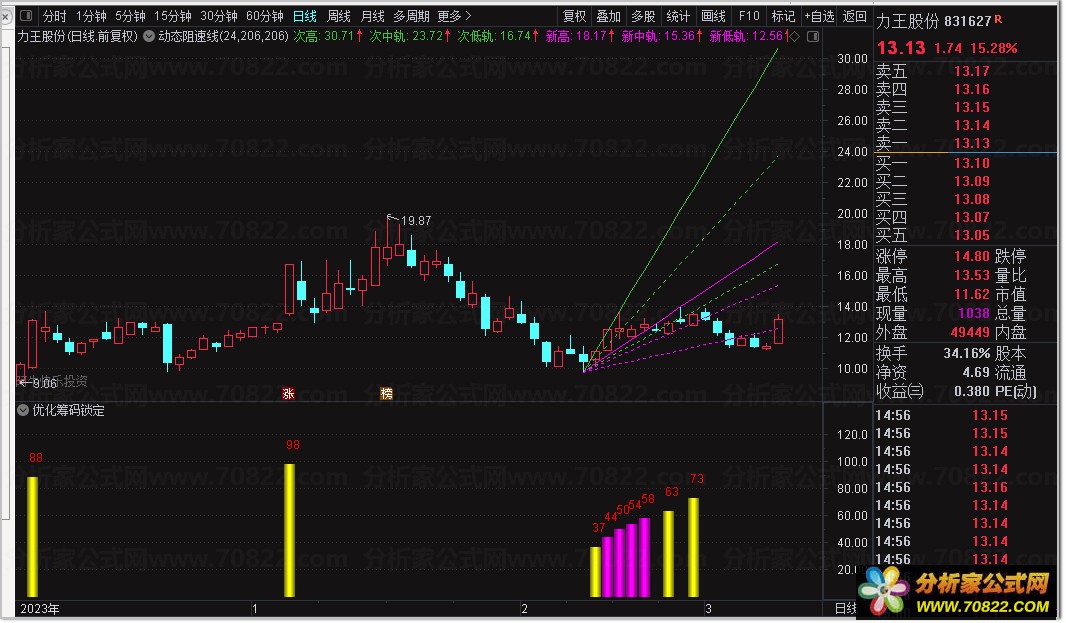Click the 2023年 timeline label
The height and width of the screenshot is (623, 1066).
click(x=39, y=609)
